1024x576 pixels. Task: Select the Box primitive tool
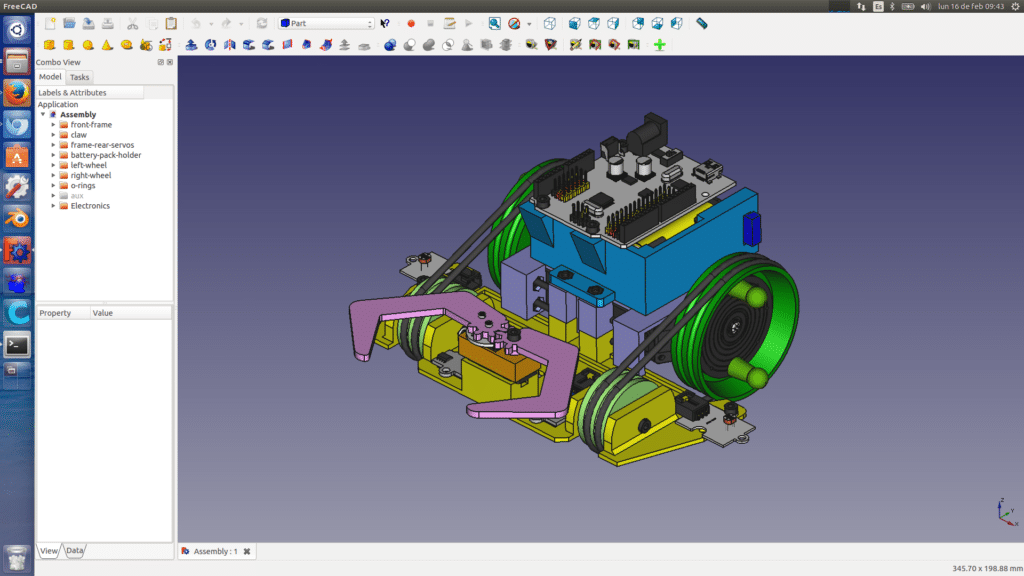[49, 44]
